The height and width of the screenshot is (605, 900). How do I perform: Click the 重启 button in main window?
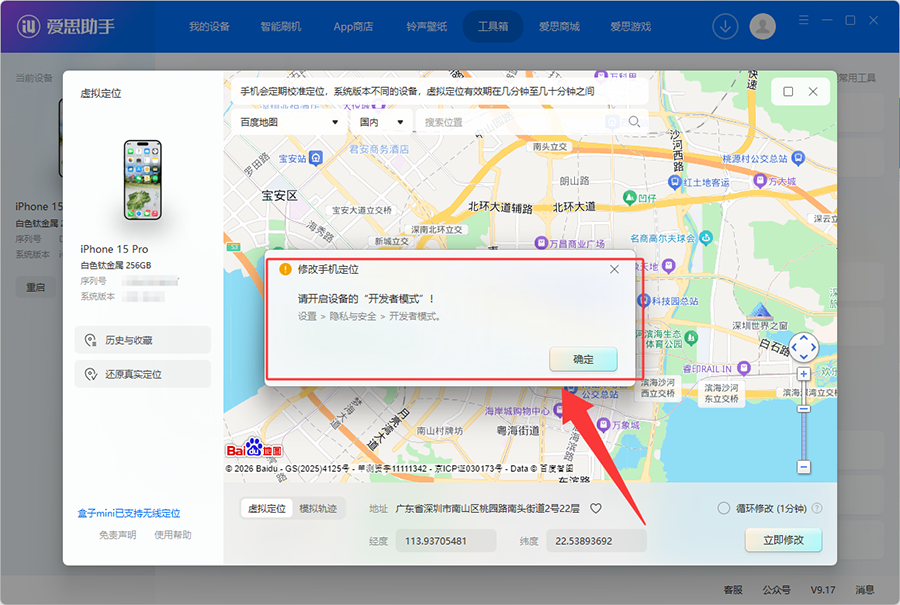[x=36, y=287]
